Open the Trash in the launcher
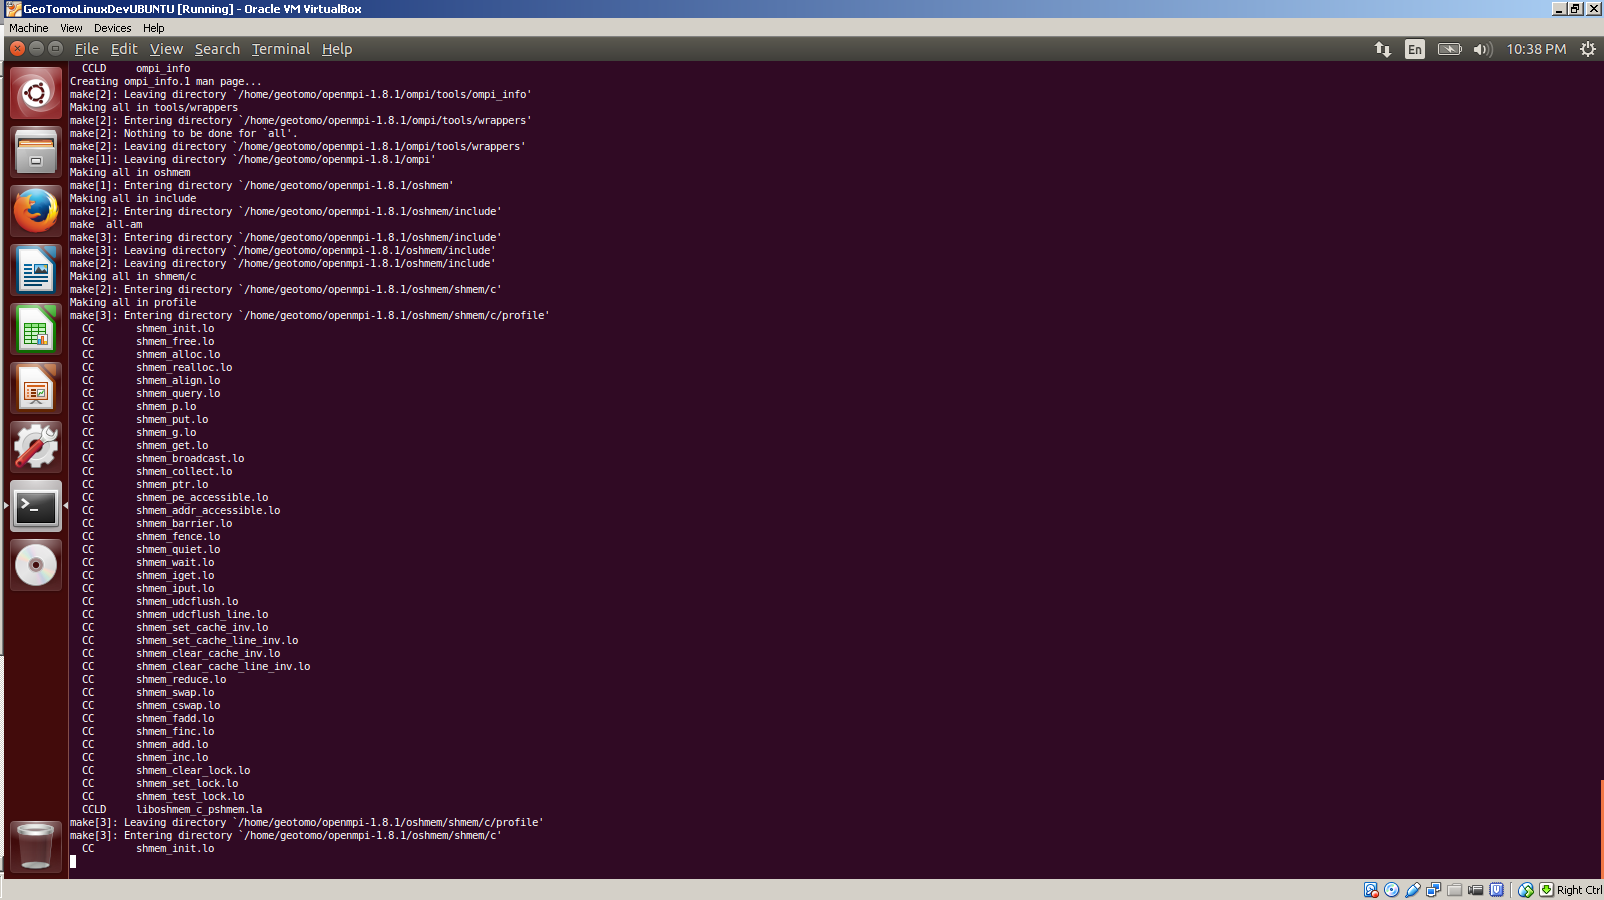Screen dimensions: 1604x900 pyautogui.click(x=36, y=846)
